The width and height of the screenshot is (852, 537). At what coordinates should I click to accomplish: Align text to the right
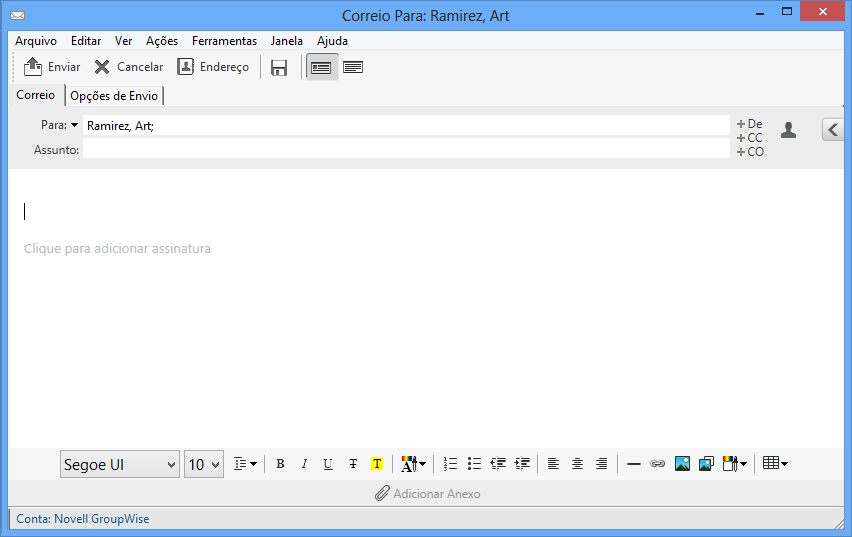point(602,464)
